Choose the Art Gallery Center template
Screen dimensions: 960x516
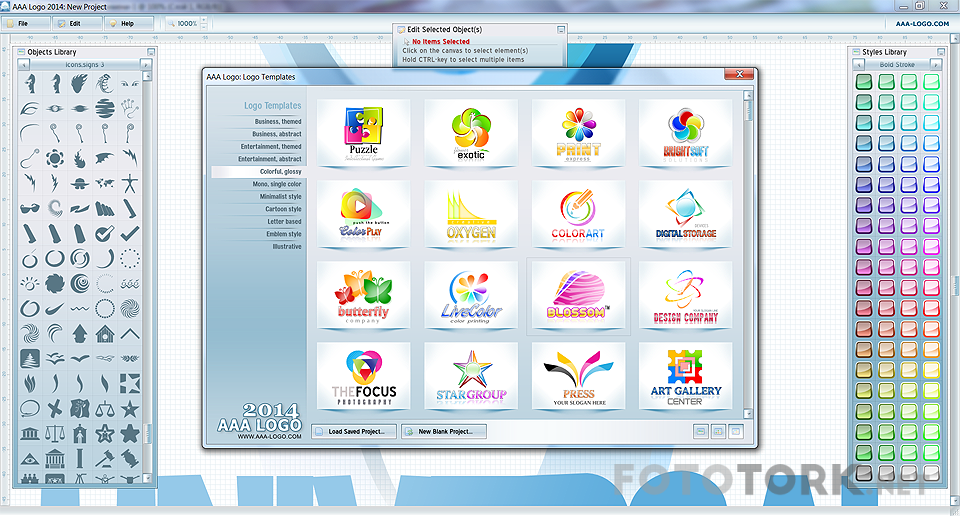[x=685, y=376]
